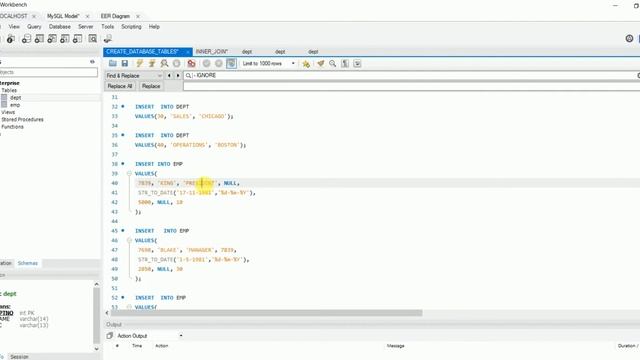Toggle autocommit mode
The width and height of the screenshot is (640, 360).
click(x=231, y=63)
